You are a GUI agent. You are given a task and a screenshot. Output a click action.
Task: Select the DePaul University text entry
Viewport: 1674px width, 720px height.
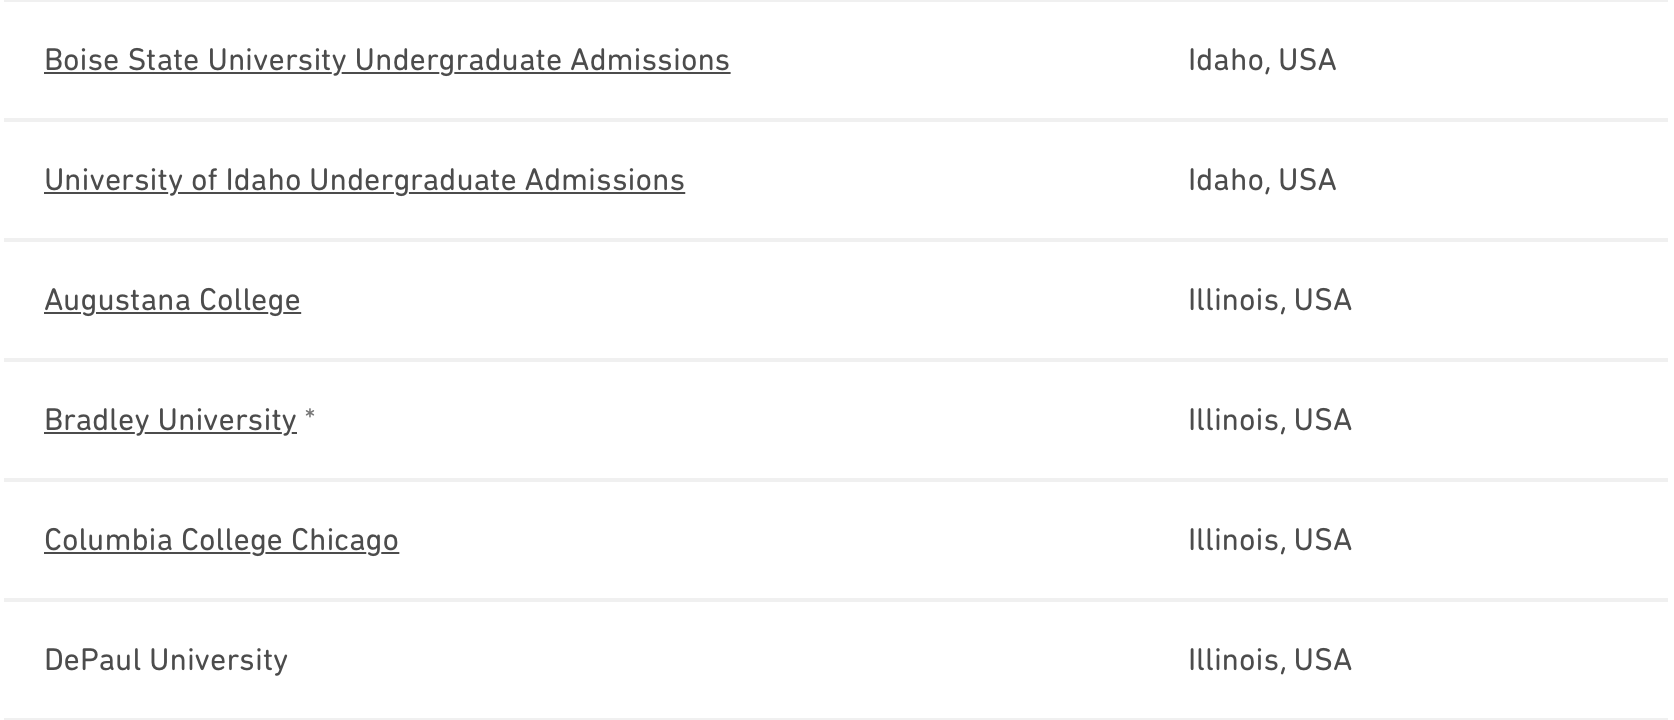point(166,660)
